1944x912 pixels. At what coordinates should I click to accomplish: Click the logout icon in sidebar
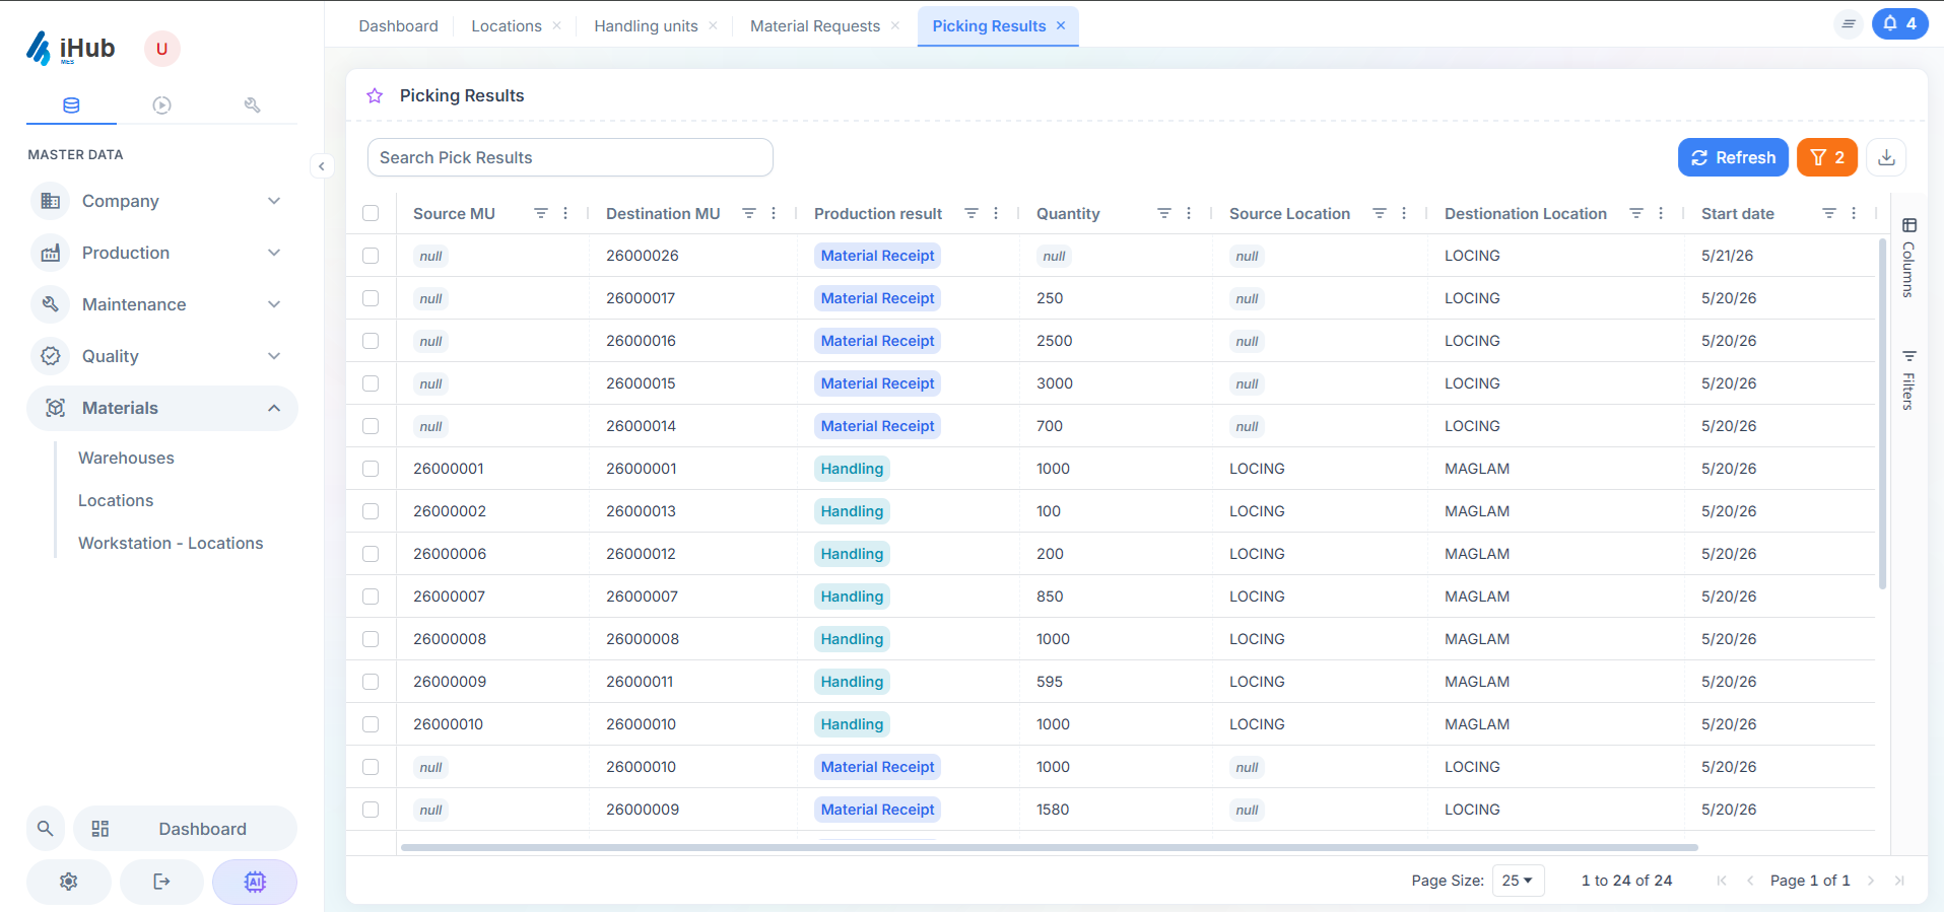161,881
